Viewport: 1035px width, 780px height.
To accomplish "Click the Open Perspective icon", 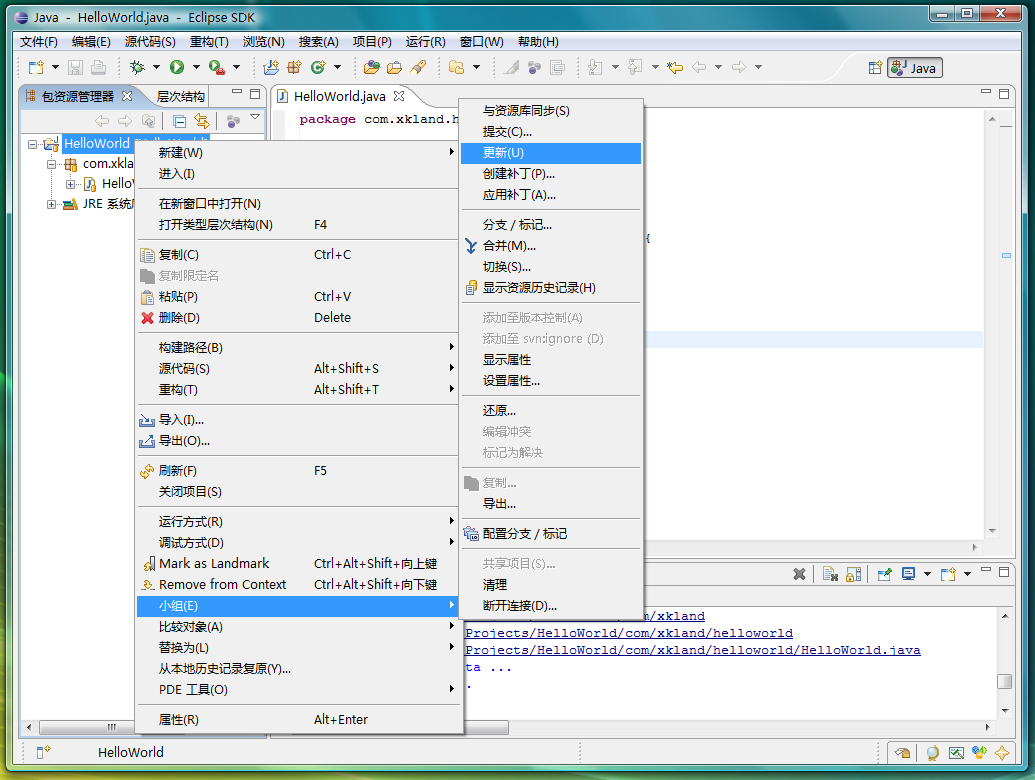I will click(875, 67).
